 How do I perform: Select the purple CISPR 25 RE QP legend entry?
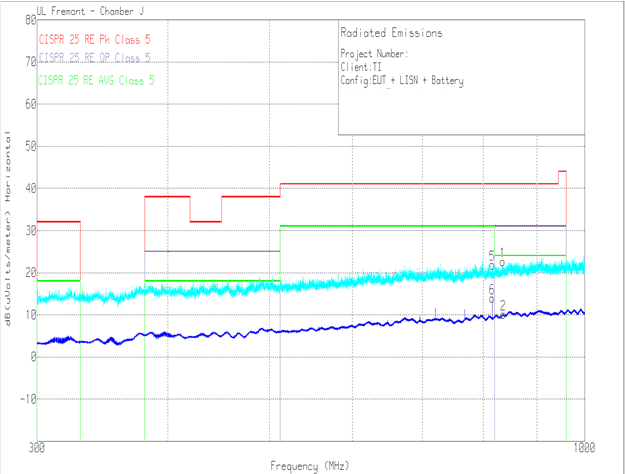pyautogui.click(x=95, y=57)
